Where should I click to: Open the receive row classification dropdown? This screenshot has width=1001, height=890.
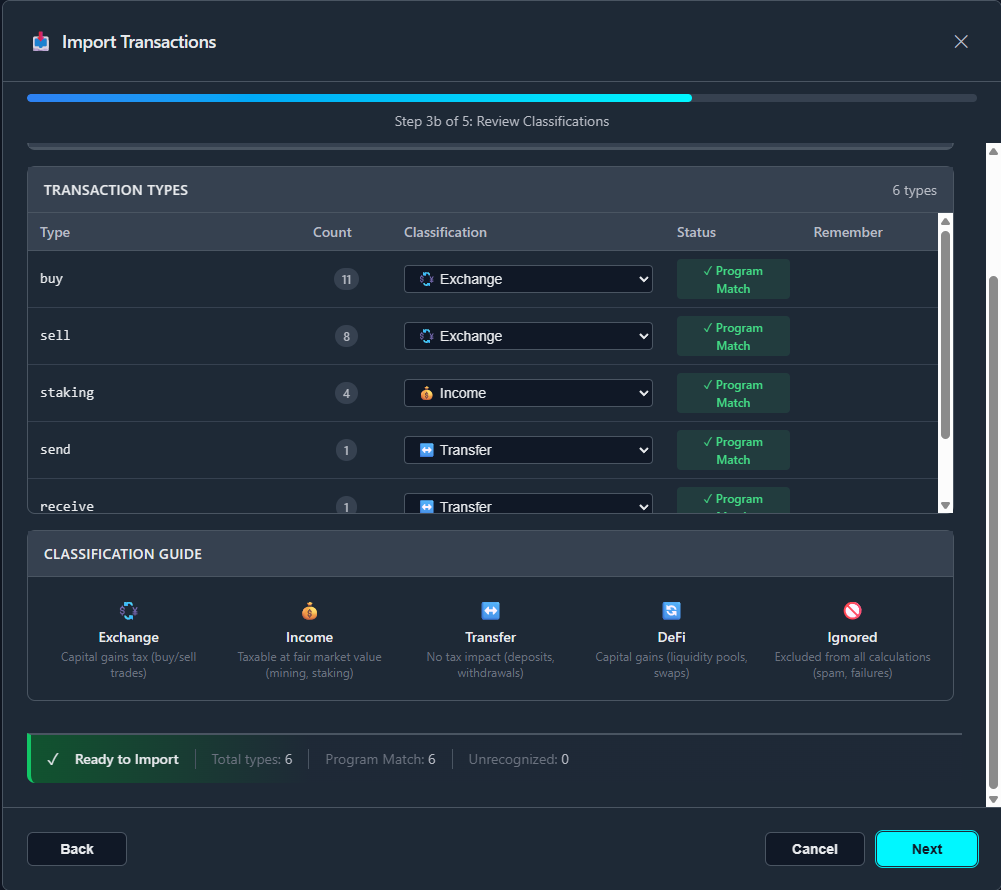(528, 505)
